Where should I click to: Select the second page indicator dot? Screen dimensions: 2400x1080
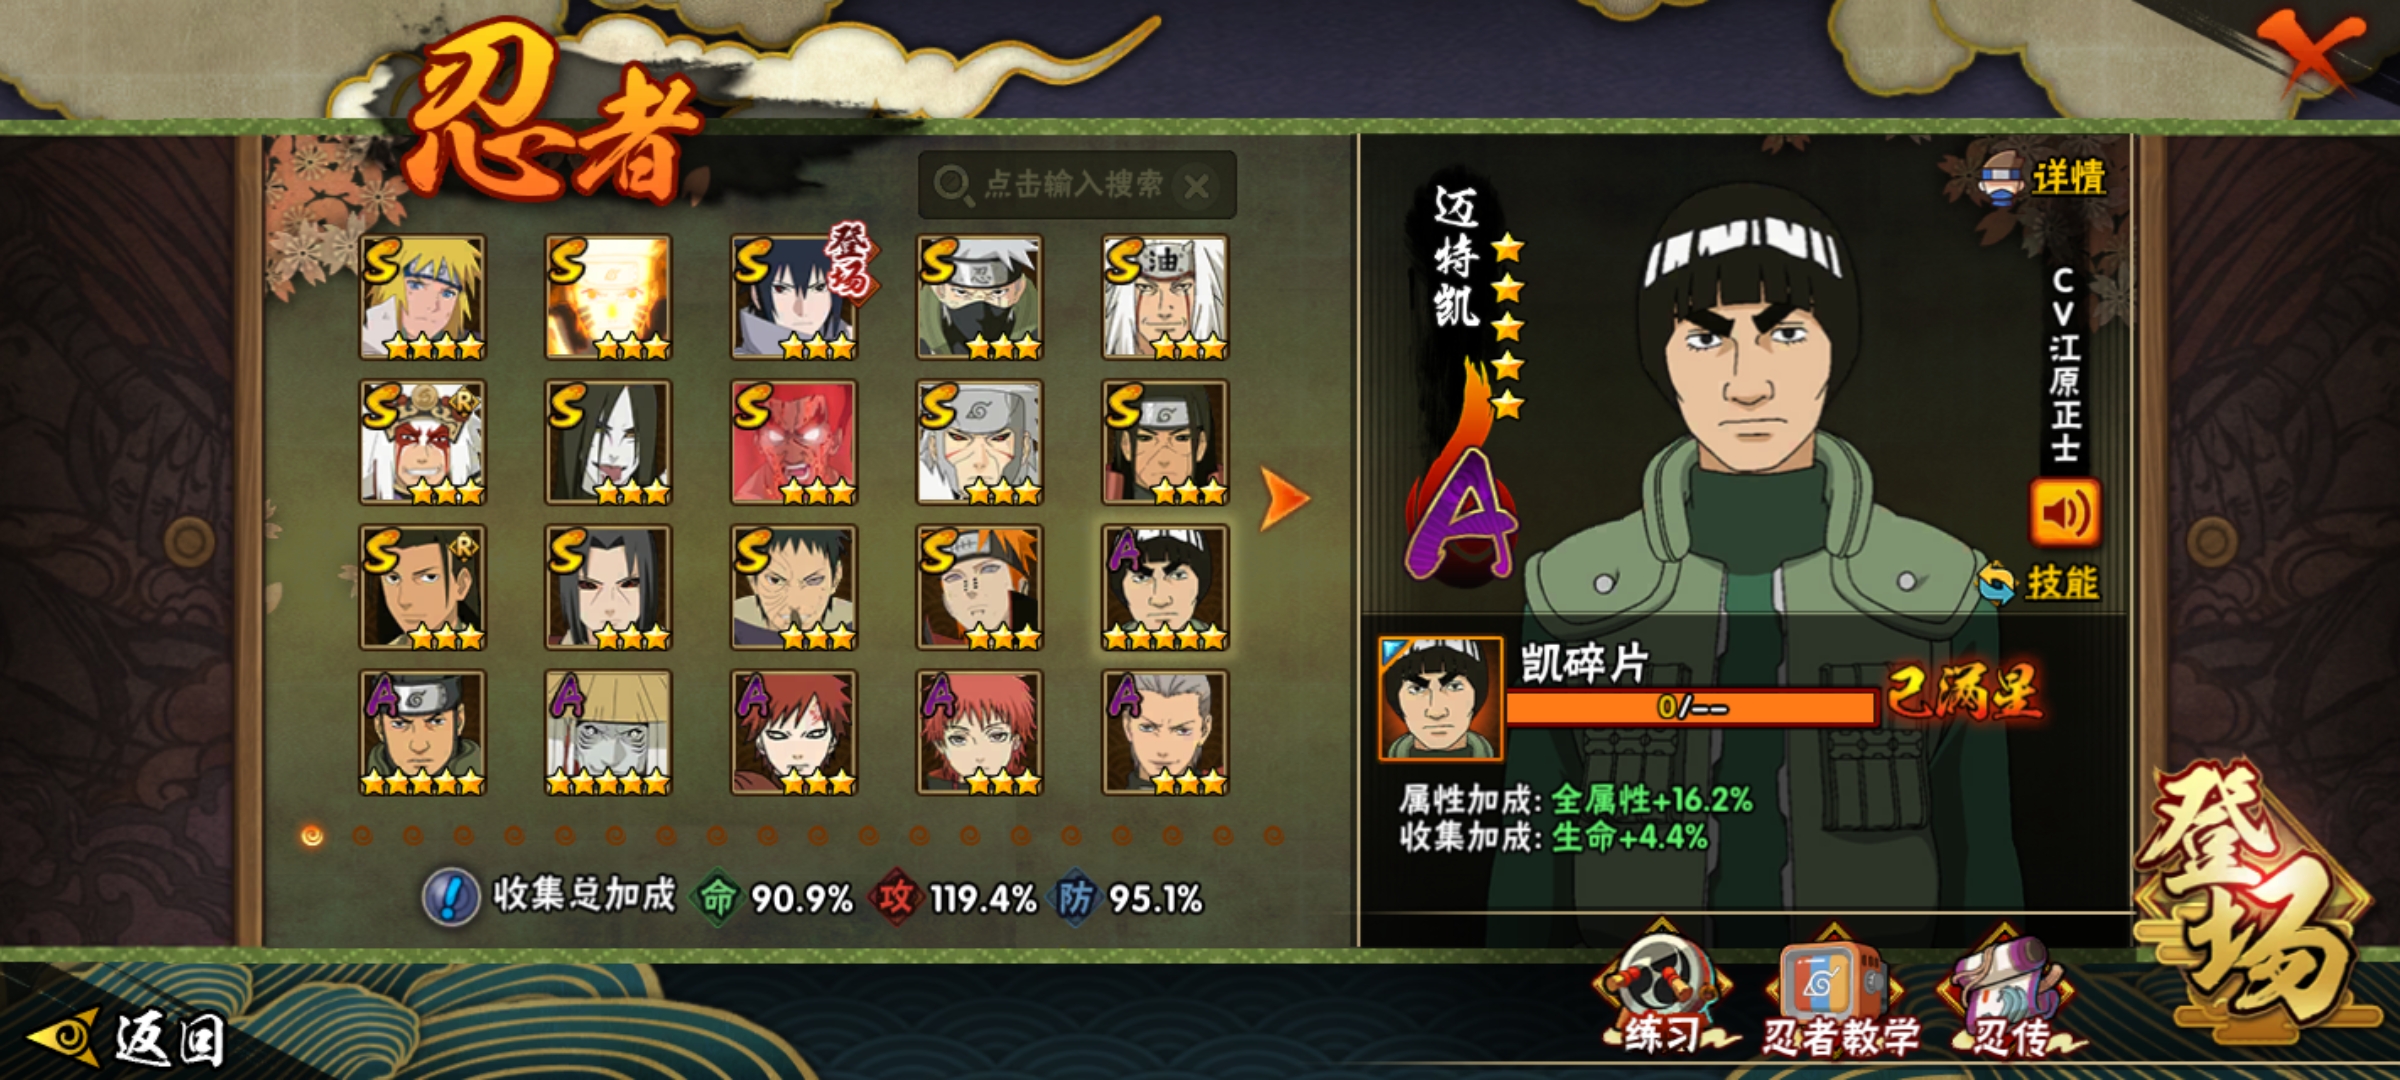362,835
